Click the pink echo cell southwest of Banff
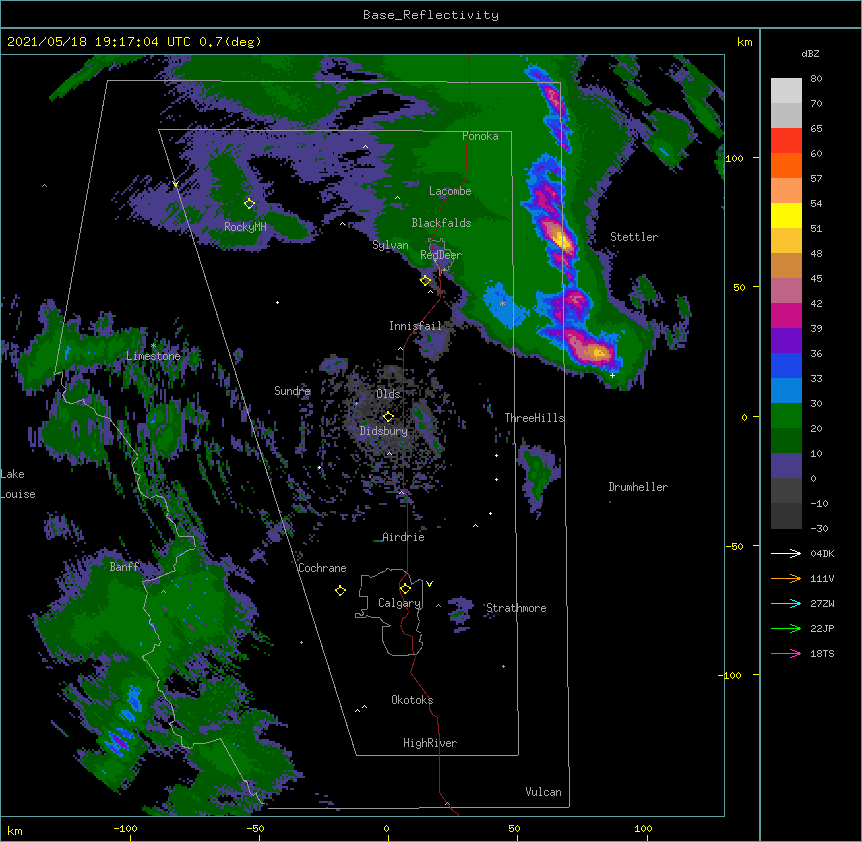This screenshot has width=862, height=842. (x=119, y=742)
